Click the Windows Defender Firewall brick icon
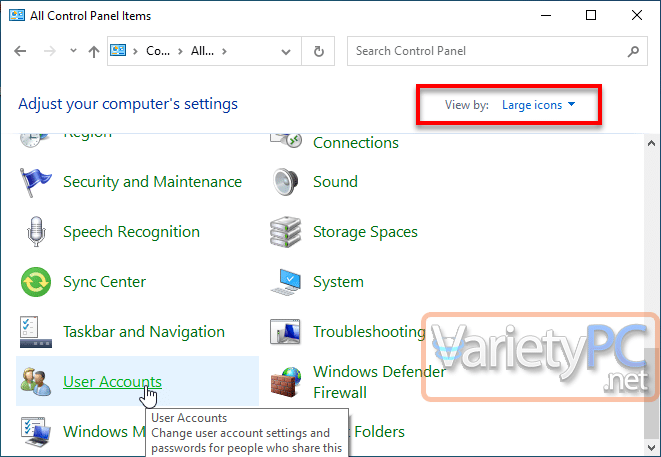The height and width of the screenshot is (457, 661). [285, 382]
